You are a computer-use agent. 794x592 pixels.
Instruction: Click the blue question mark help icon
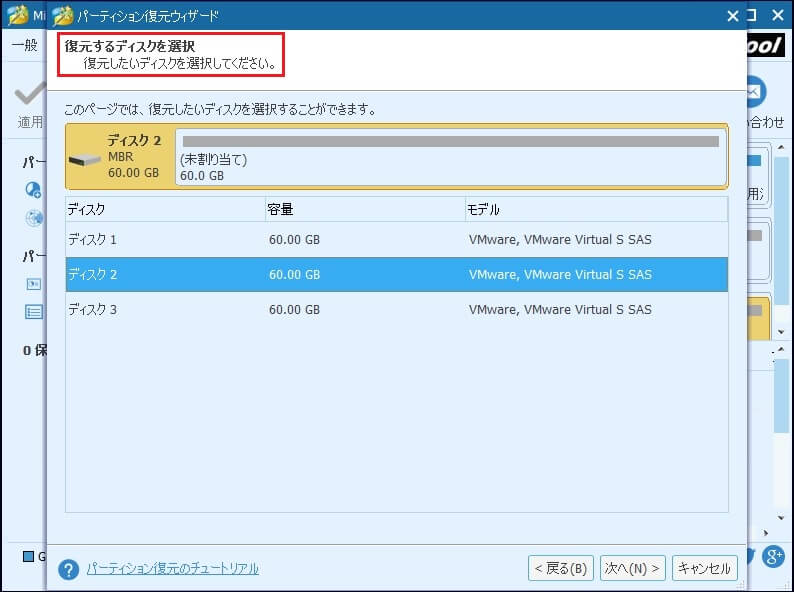click(x=68, y=569)
